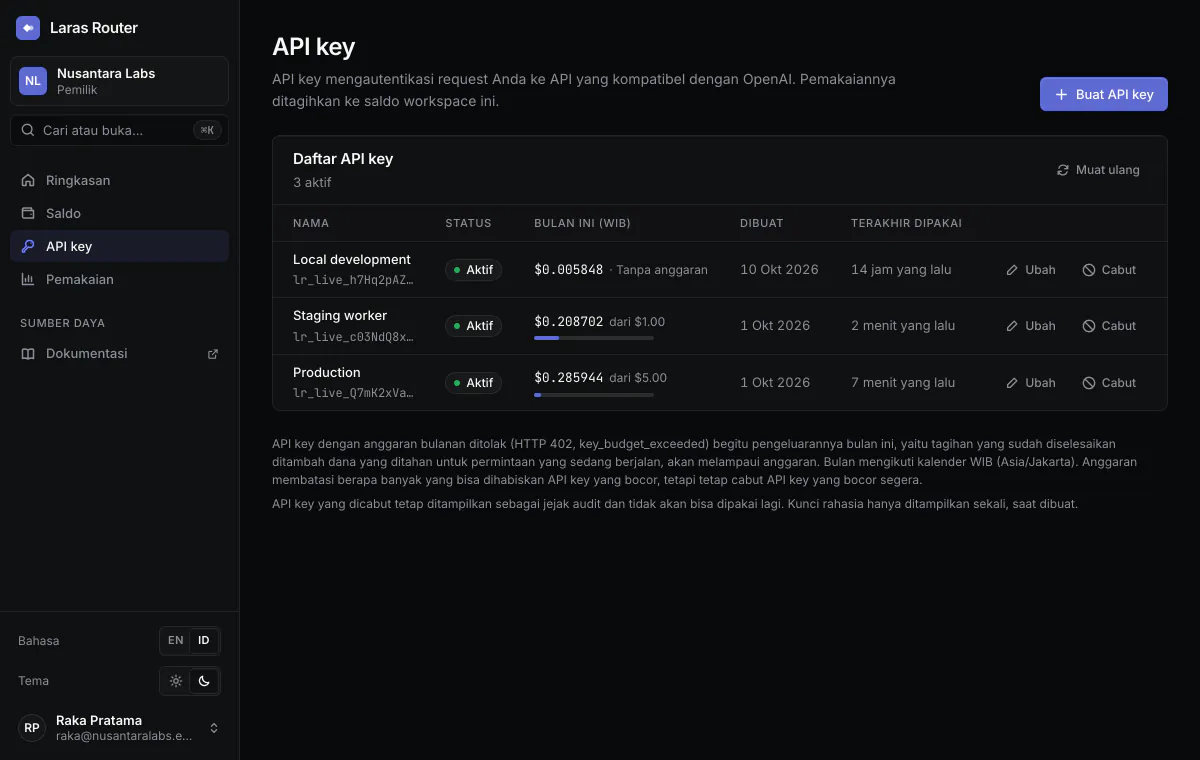Click the NL workspace avatar
Screen dimensions: 1200x760
pyautogui.click(x=33, y=81)
